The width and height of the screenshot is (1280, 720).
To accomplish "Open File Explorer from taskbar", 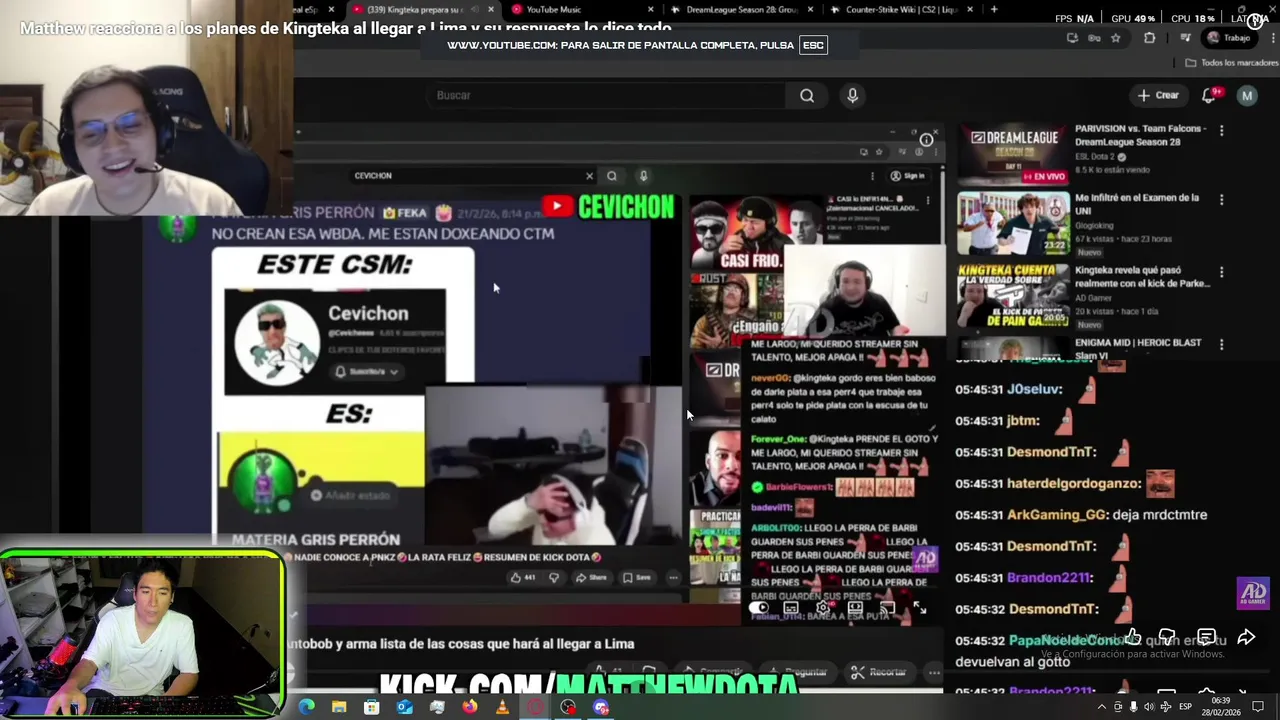I will [339, 707].
